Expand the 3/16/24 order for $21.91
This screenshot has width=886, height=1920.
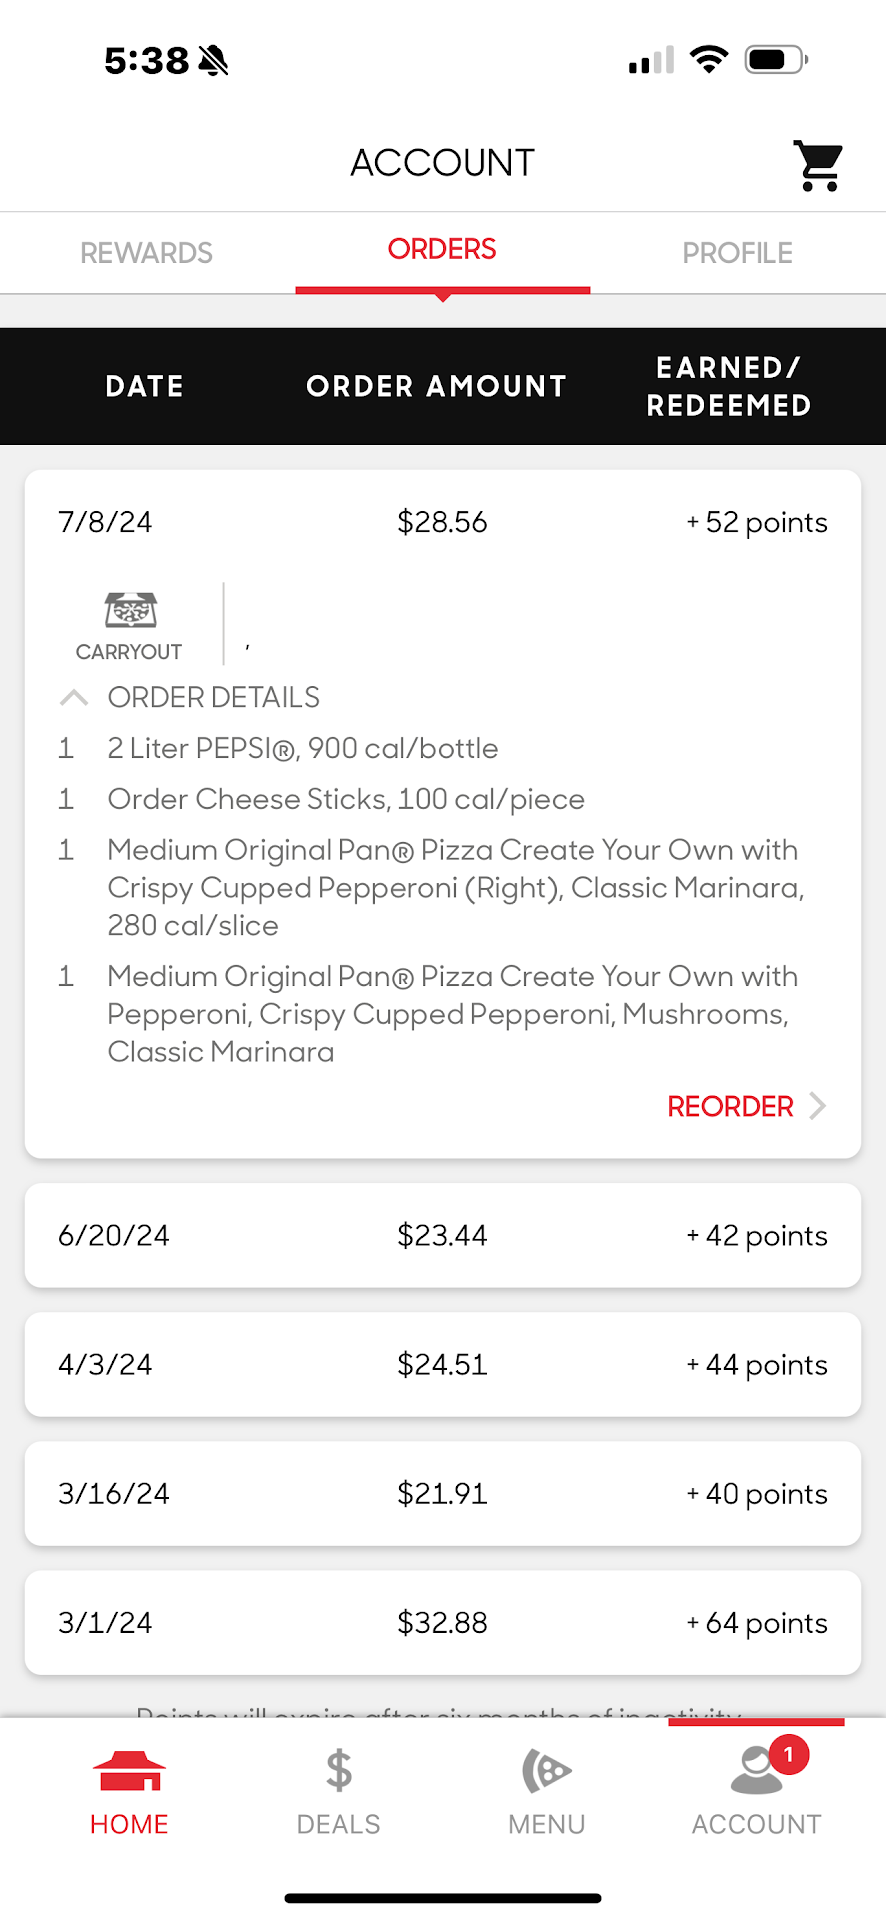click(x=443, y=1493)
